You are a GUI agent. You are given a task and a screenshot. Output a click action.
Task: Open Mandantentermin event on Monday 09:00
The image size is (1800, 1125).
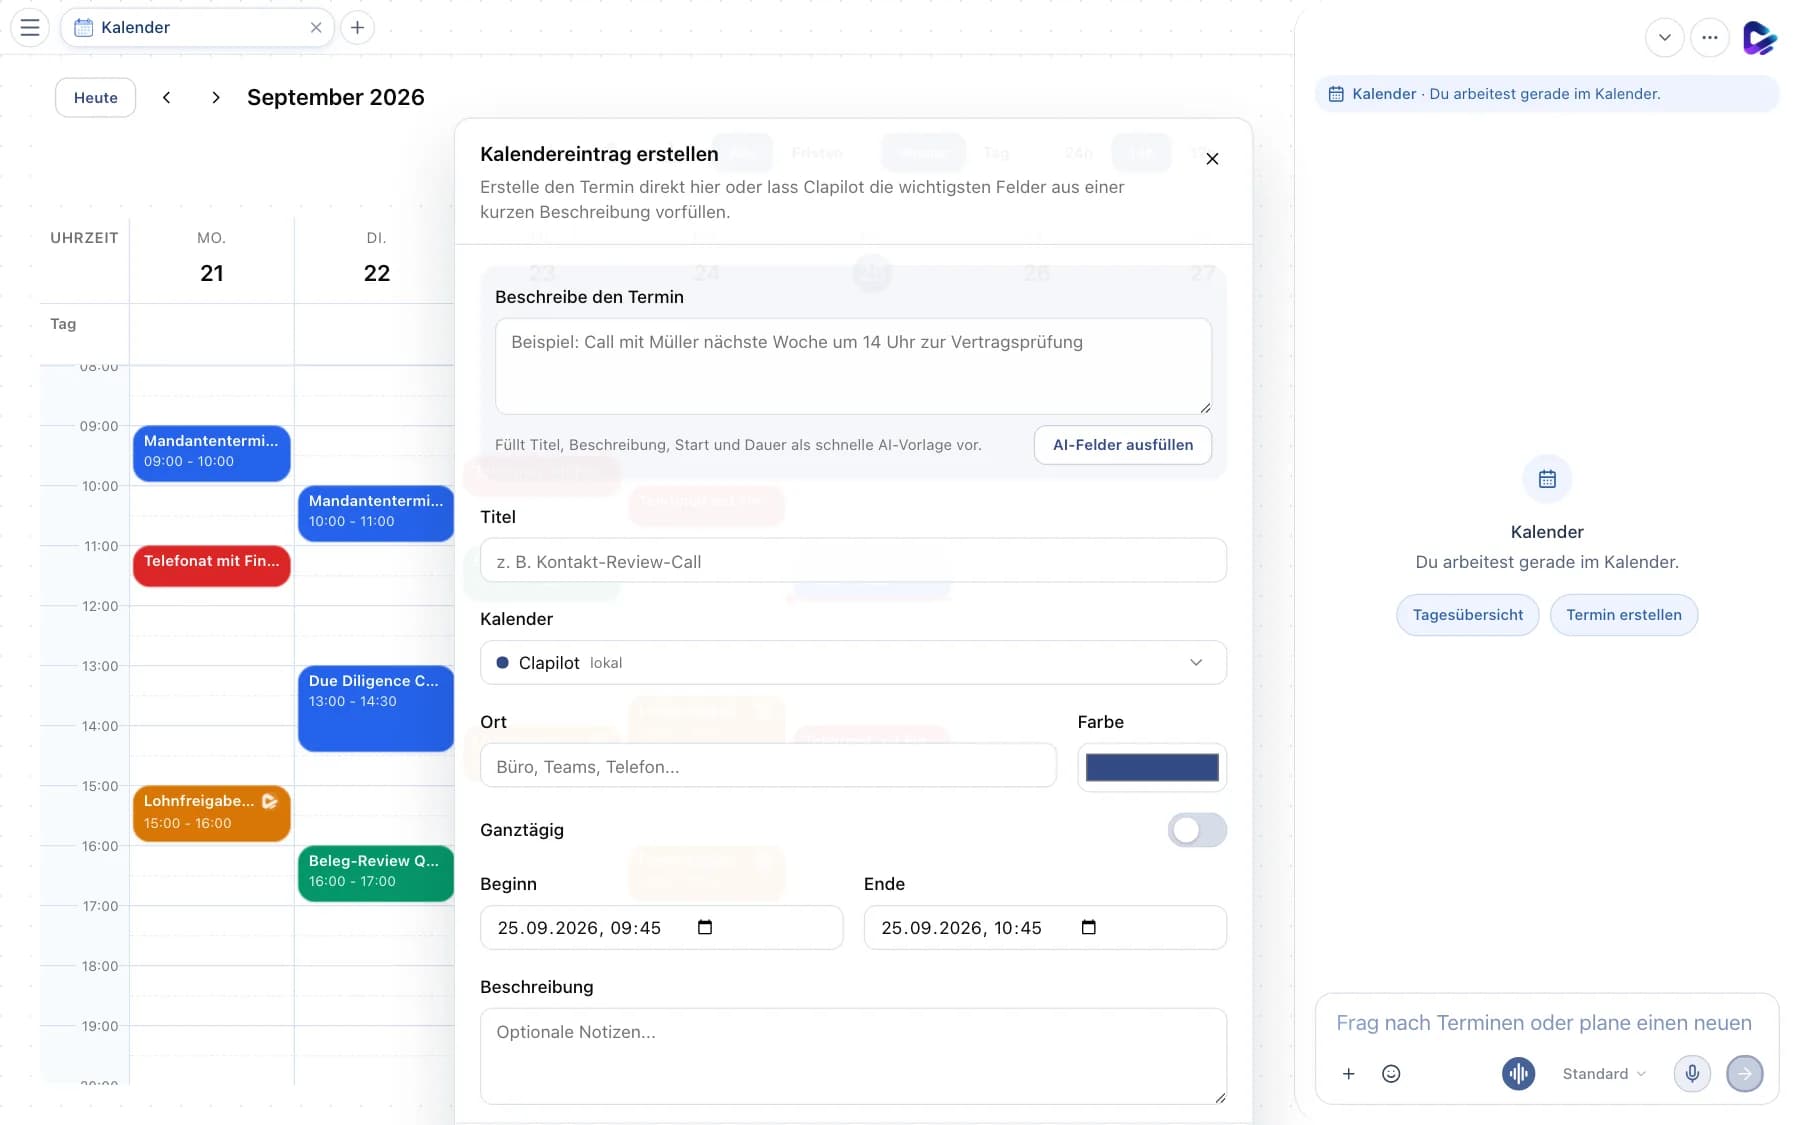[212, 453]
